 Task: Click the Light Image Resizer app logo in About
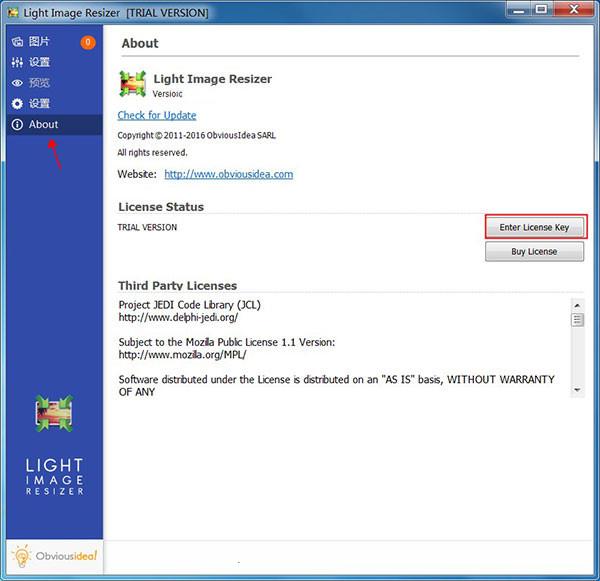tap(132, 83)
